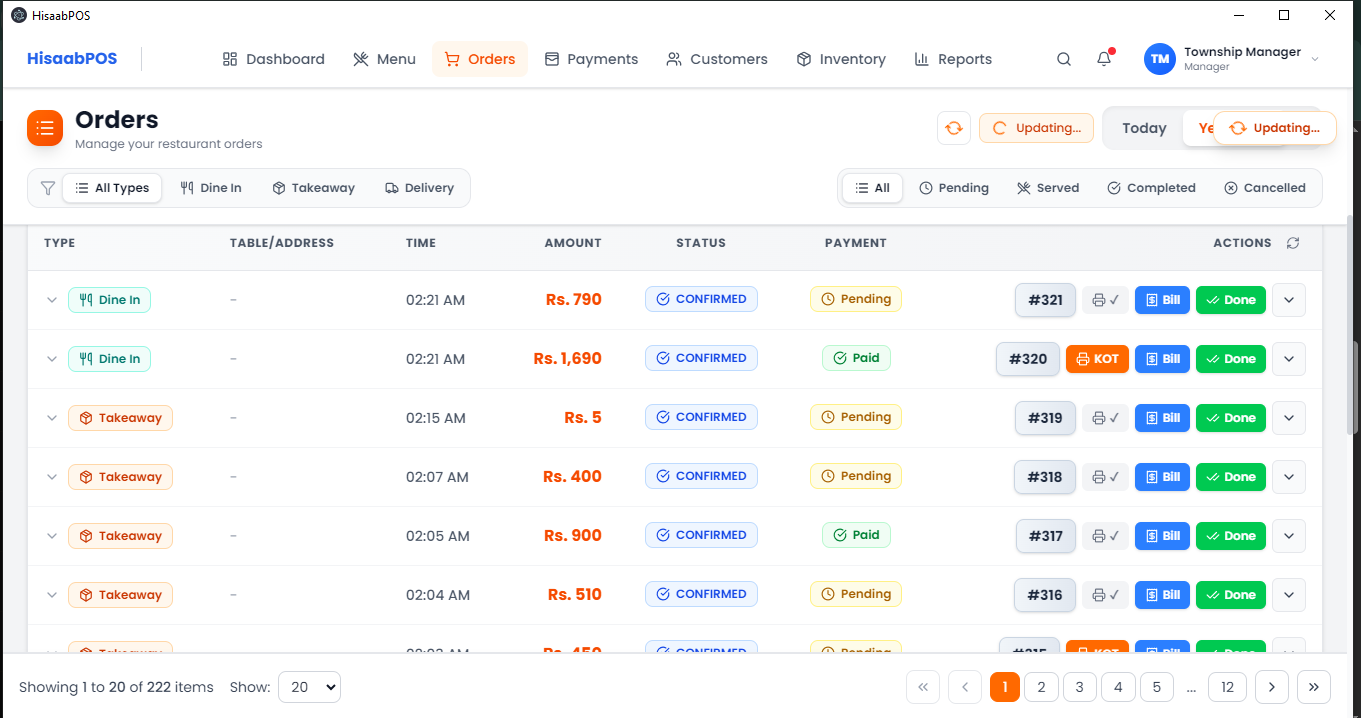The image size is (1361, 718).
Task: Expand the row for order #321
Action: point(52,300)
